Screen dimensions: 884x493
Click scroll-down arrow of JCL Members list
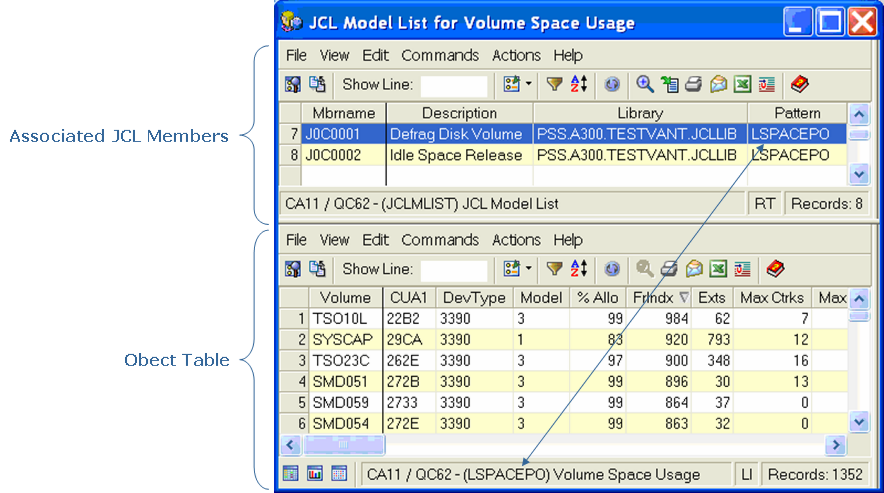coord(858,174)
